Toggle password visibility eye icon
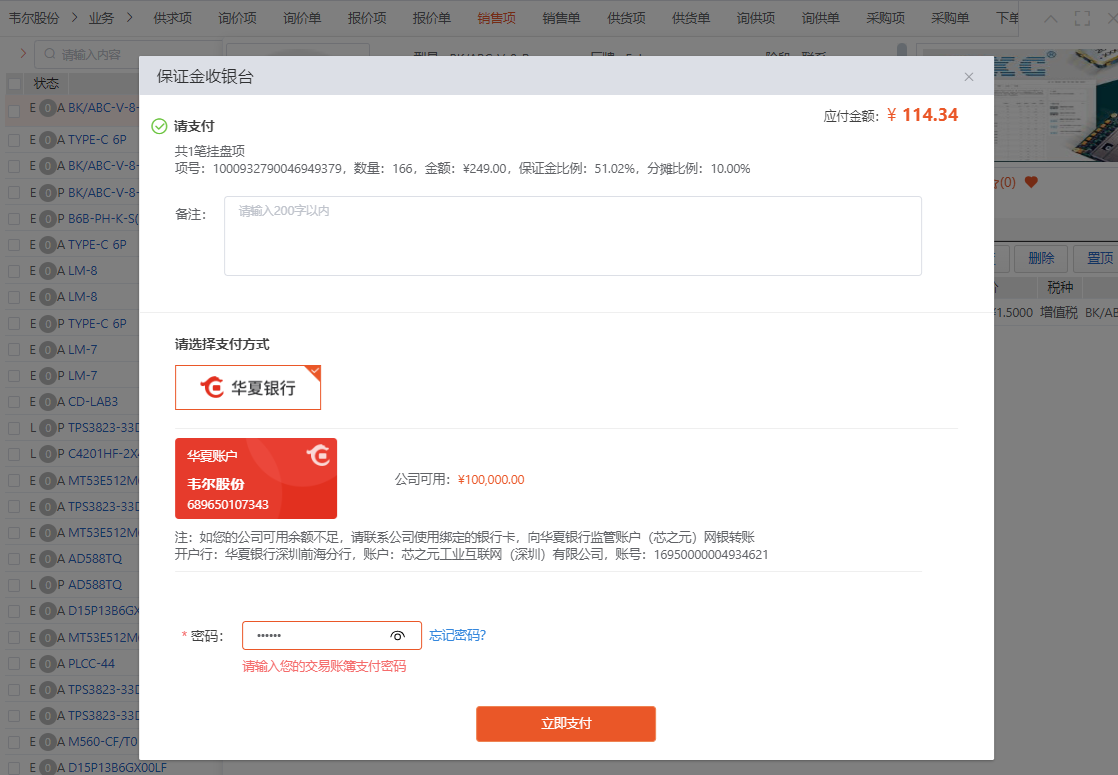The height and width of the screenshot is (775, 1118). point(397,636)
